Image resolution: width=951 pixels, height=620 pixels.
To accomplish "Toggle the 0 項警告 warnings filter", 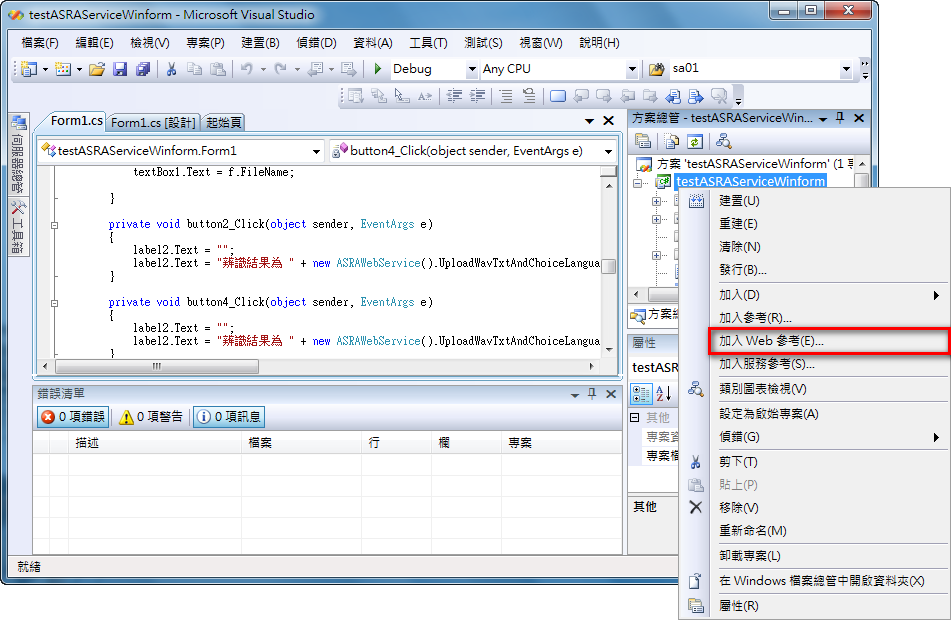I will pos(151,417).
